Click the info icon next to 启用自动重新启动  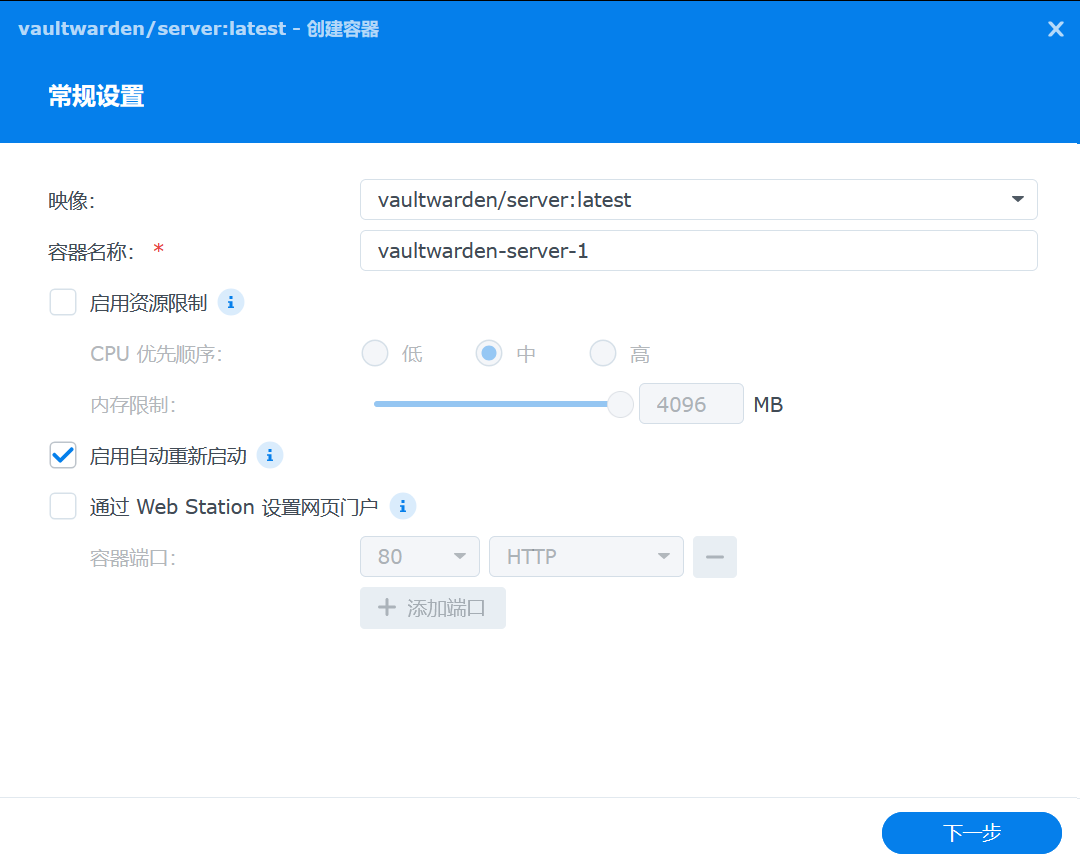click(x=269, y=455)
